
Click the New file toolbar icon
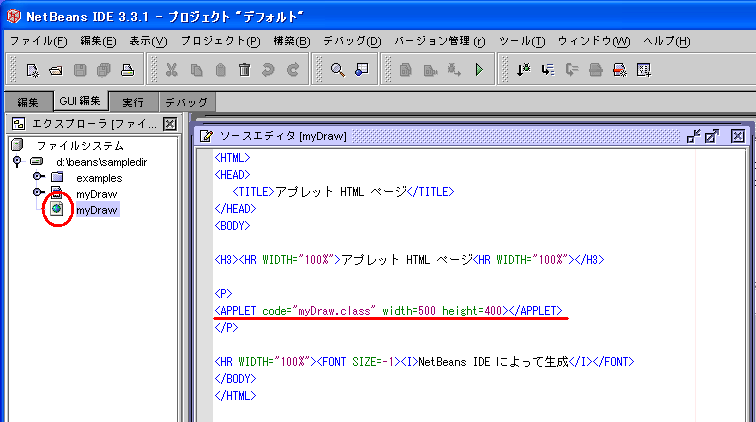click(32, 70)
